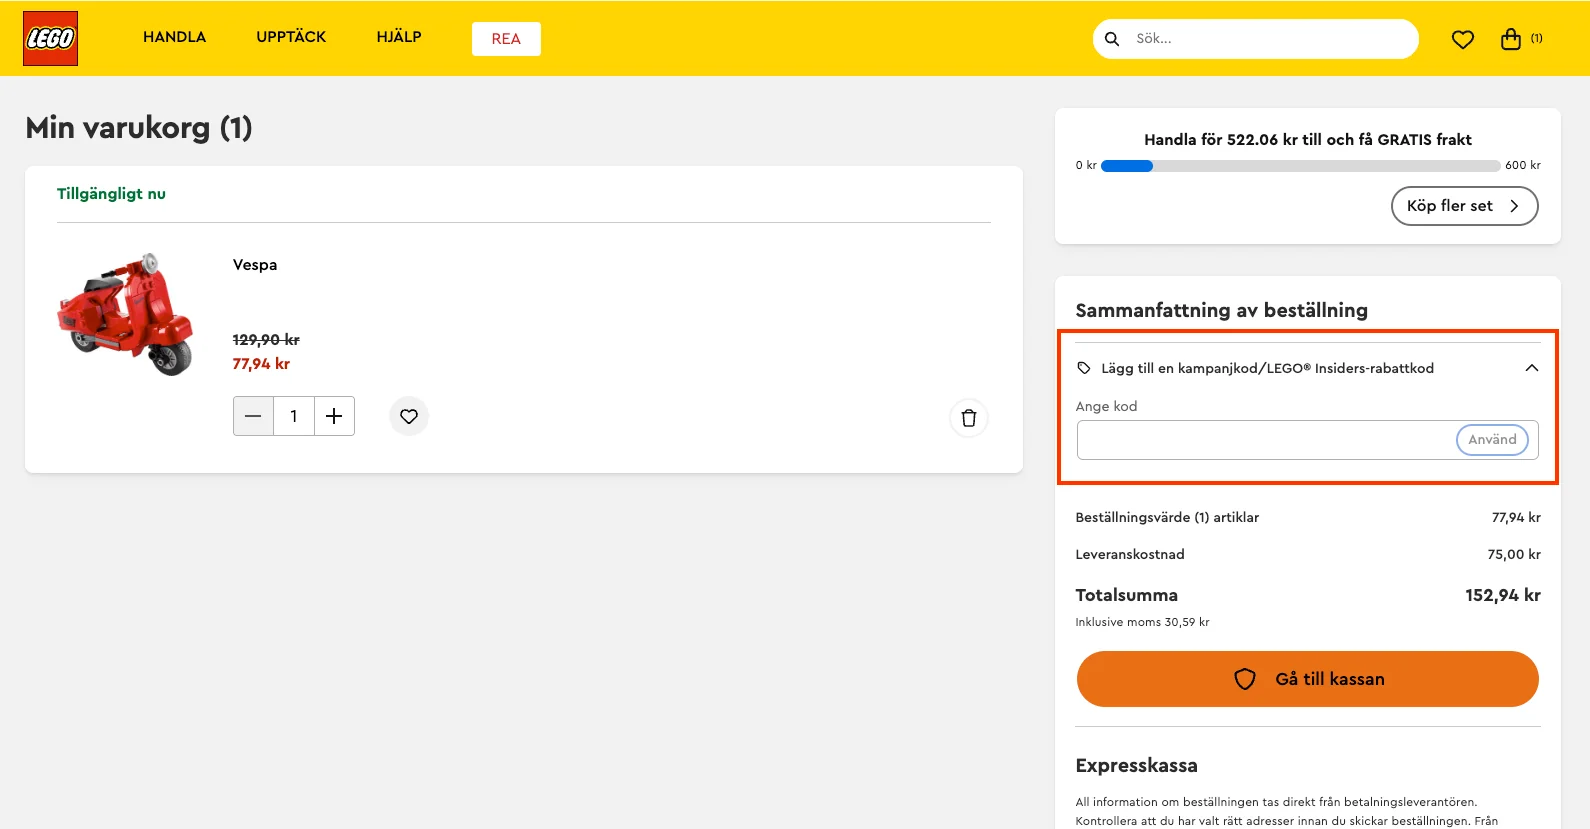Open the Vespa product thumbnail image

[x=126, y=314]
